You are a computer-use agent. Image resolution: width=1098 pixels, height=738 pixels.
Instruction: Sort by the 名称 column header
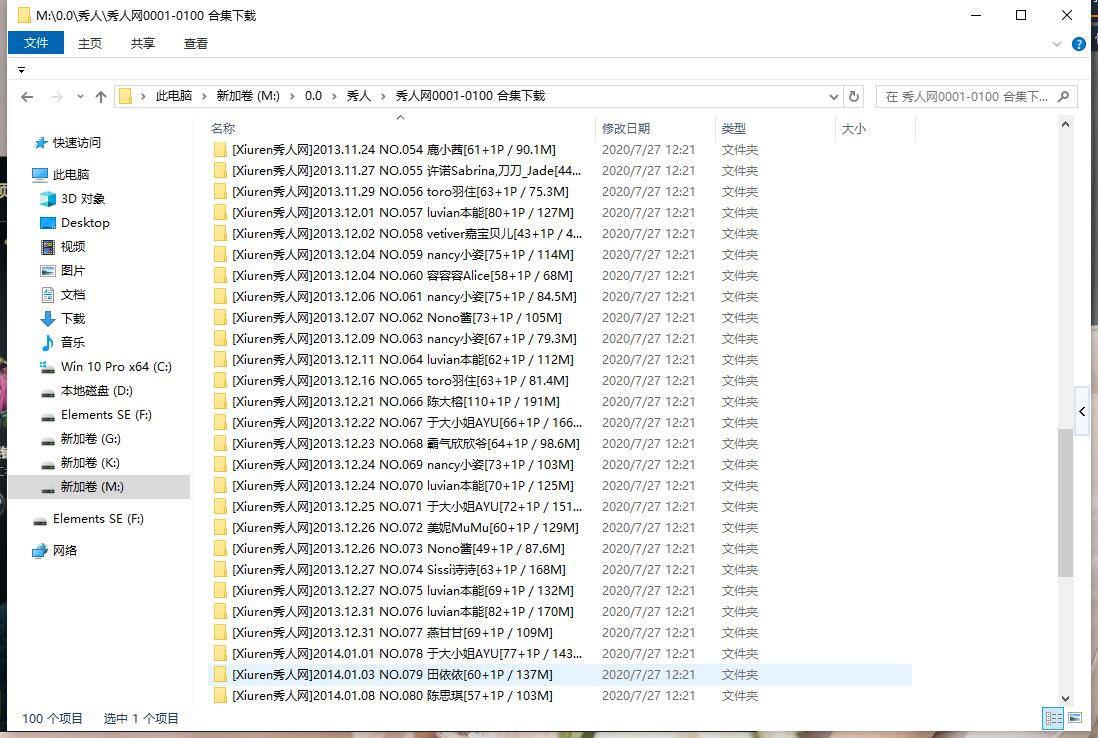[223, 129]
